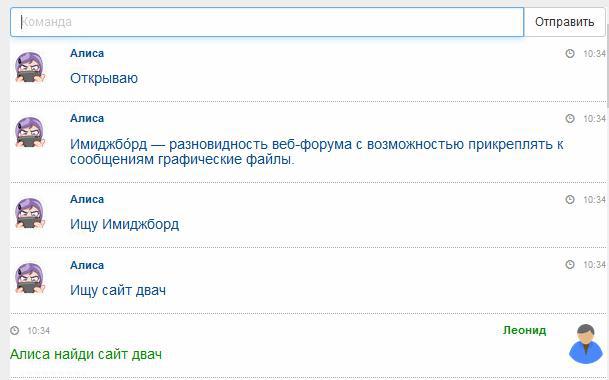Click clock icon on Имиджборд definition message
Screen dimensions: 609x380
pos(570,119)
